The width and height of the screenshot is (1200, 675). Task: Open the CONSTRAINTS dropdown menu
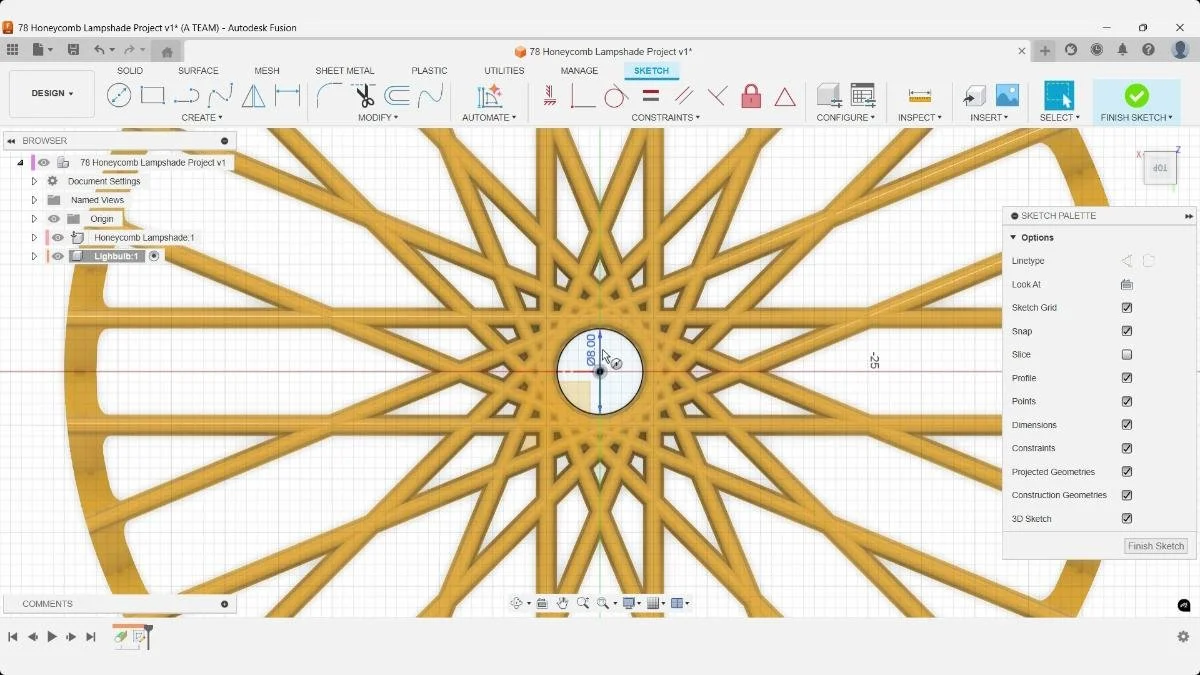coord(666,118)
